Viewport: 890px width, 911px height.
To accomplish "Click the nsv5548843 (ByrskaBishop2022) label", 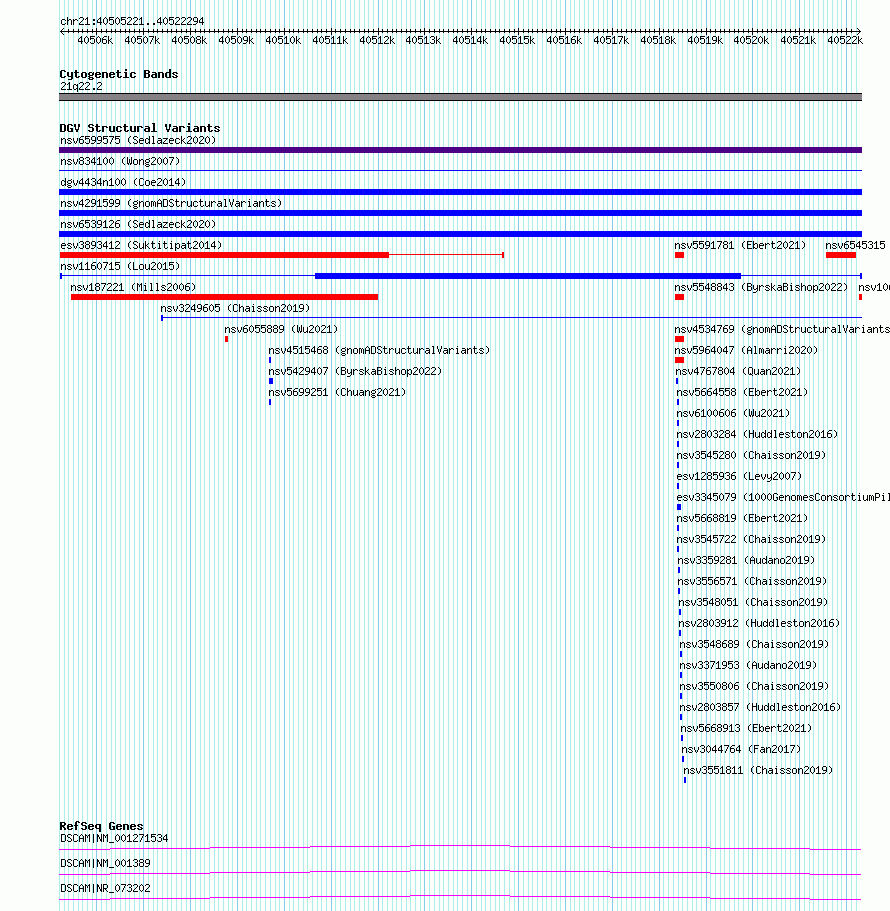I will coord(761,286).
